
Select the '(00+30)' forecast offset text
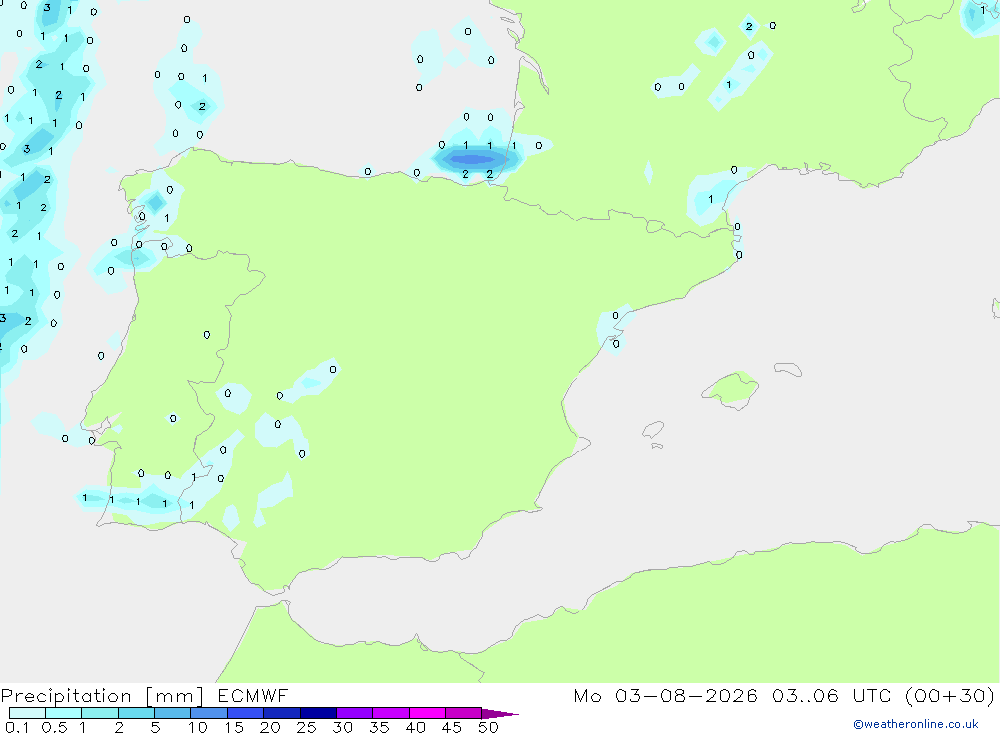point(950,695)
